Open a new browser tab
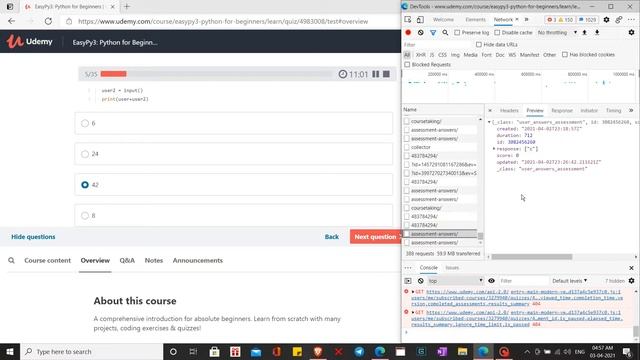Screen dimensions: 640x360 tap(127, 7)
